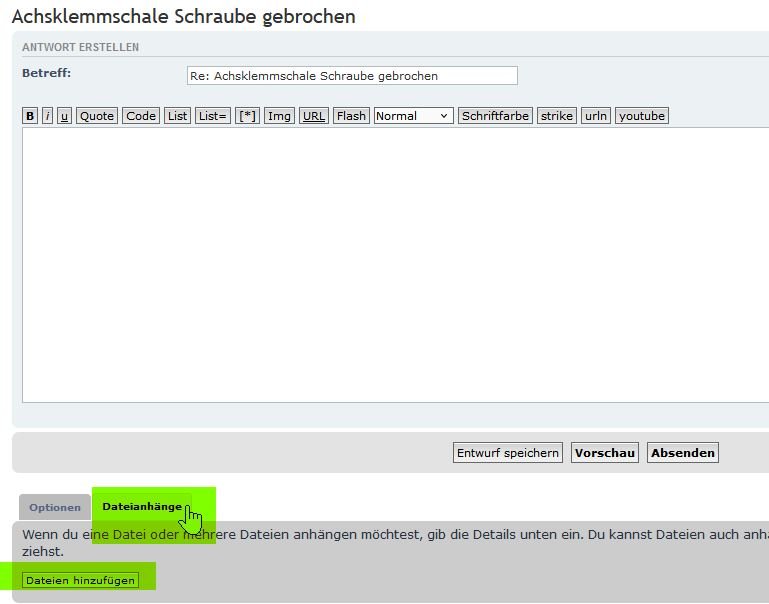Apply underline with the u button
Screen dimensions: 769x604
[x=64, y=116]
